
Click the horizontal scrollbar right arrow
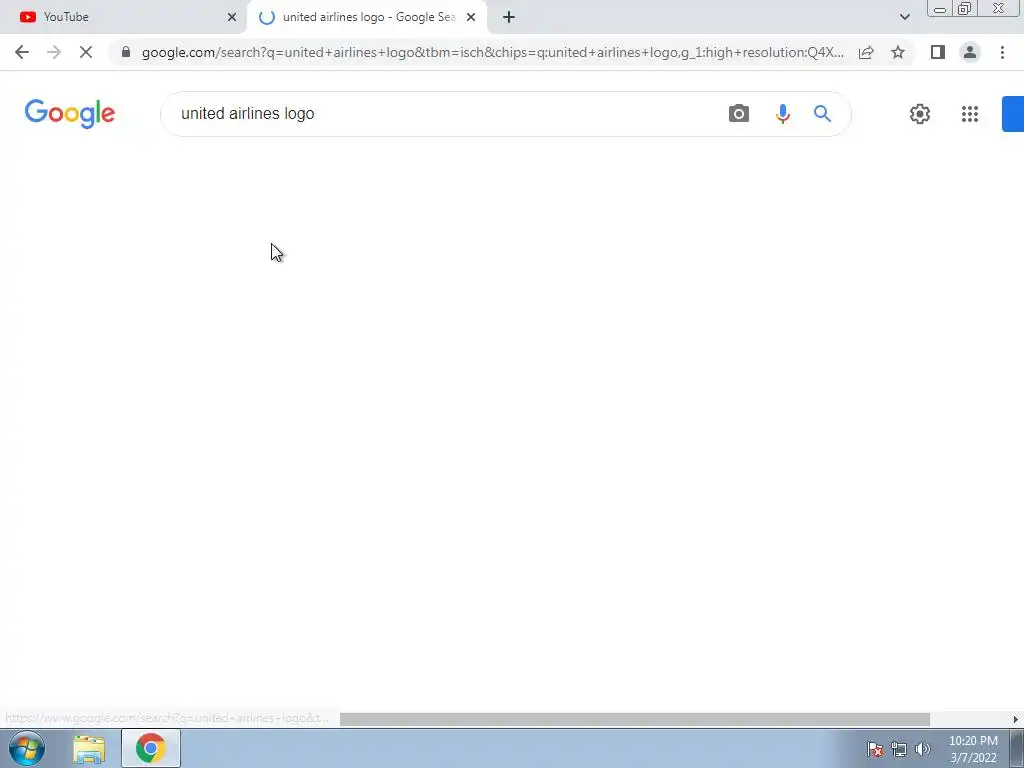tap(1016, 719)
